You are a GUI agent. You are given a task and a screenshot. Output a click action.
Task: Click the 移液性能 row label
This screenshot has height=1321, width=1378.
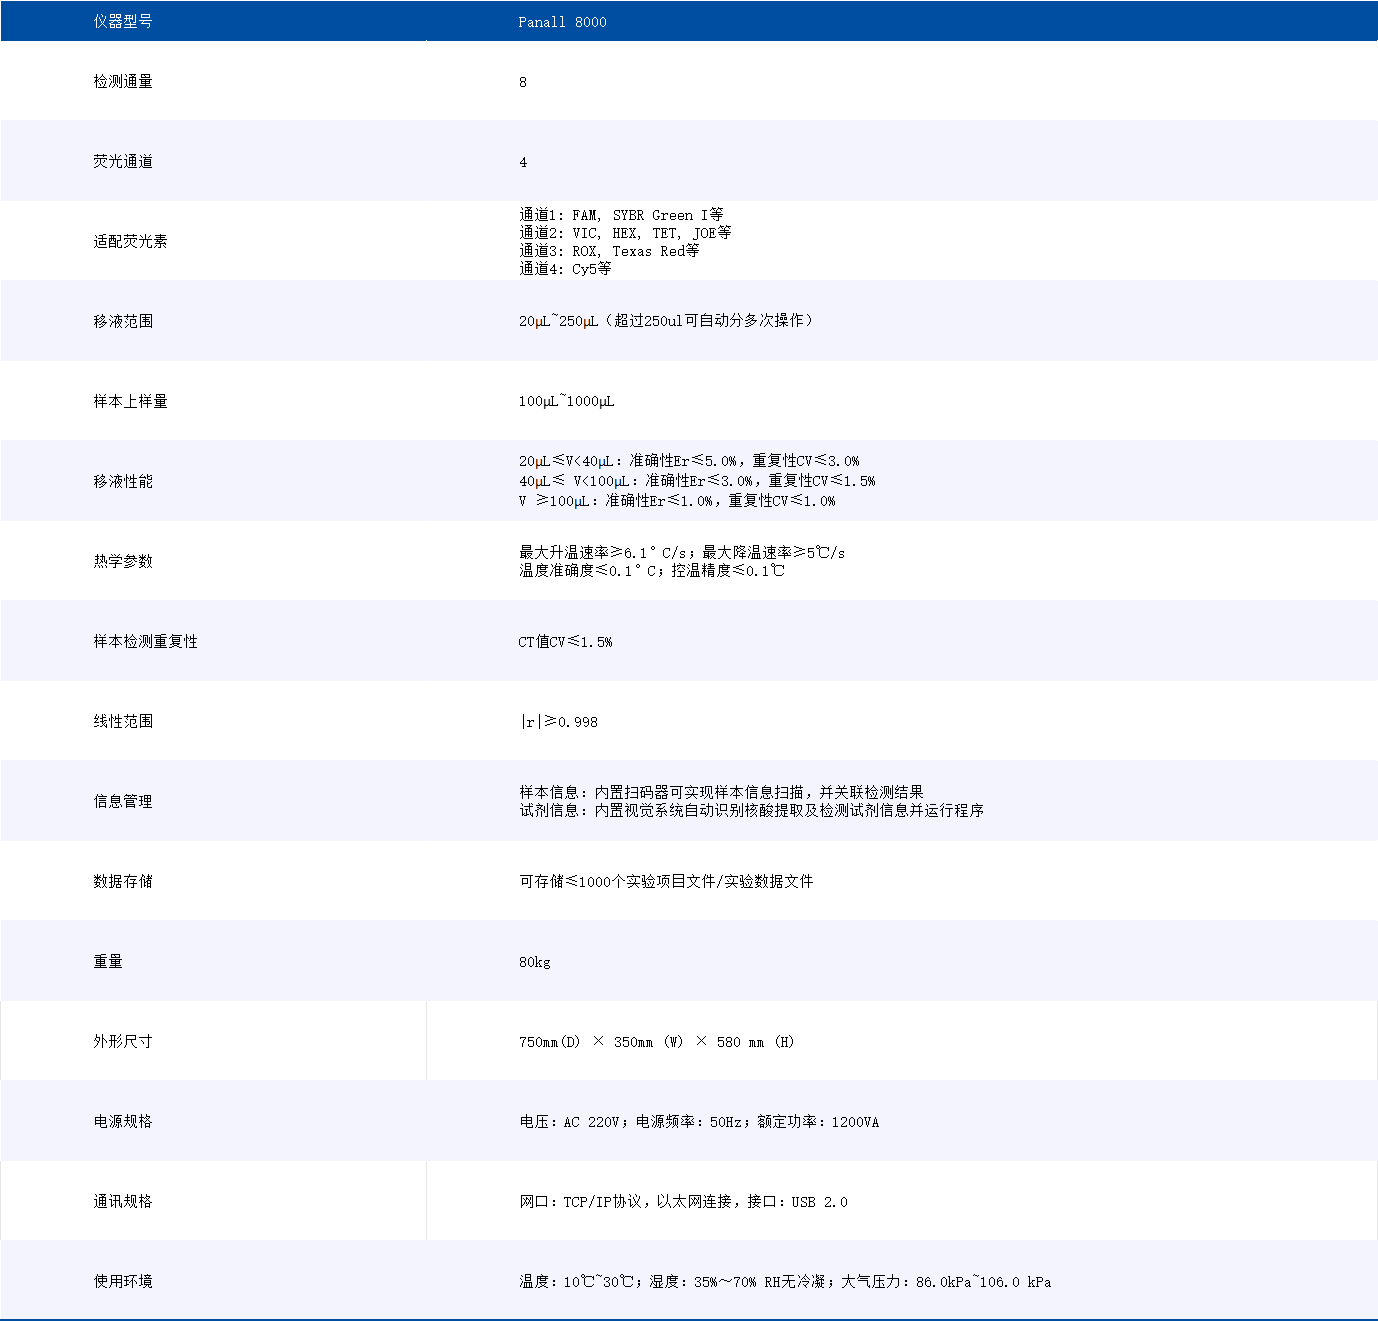[x=123, y=482]
